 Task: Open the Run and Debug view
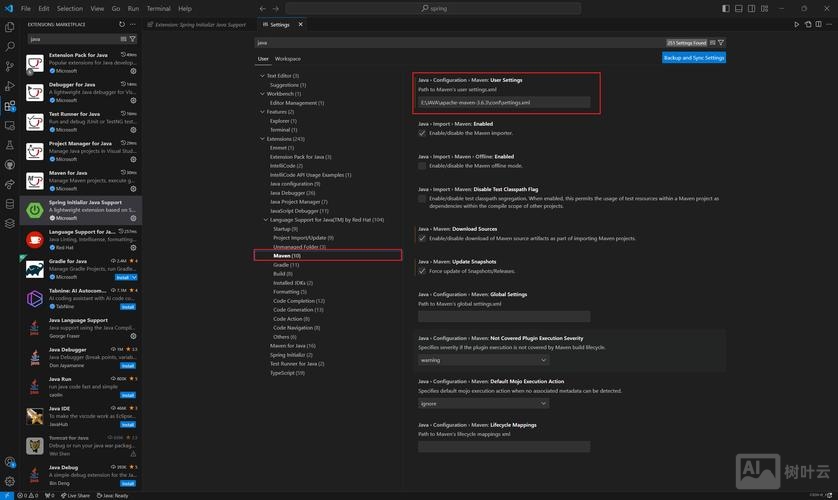pos(10,86)
